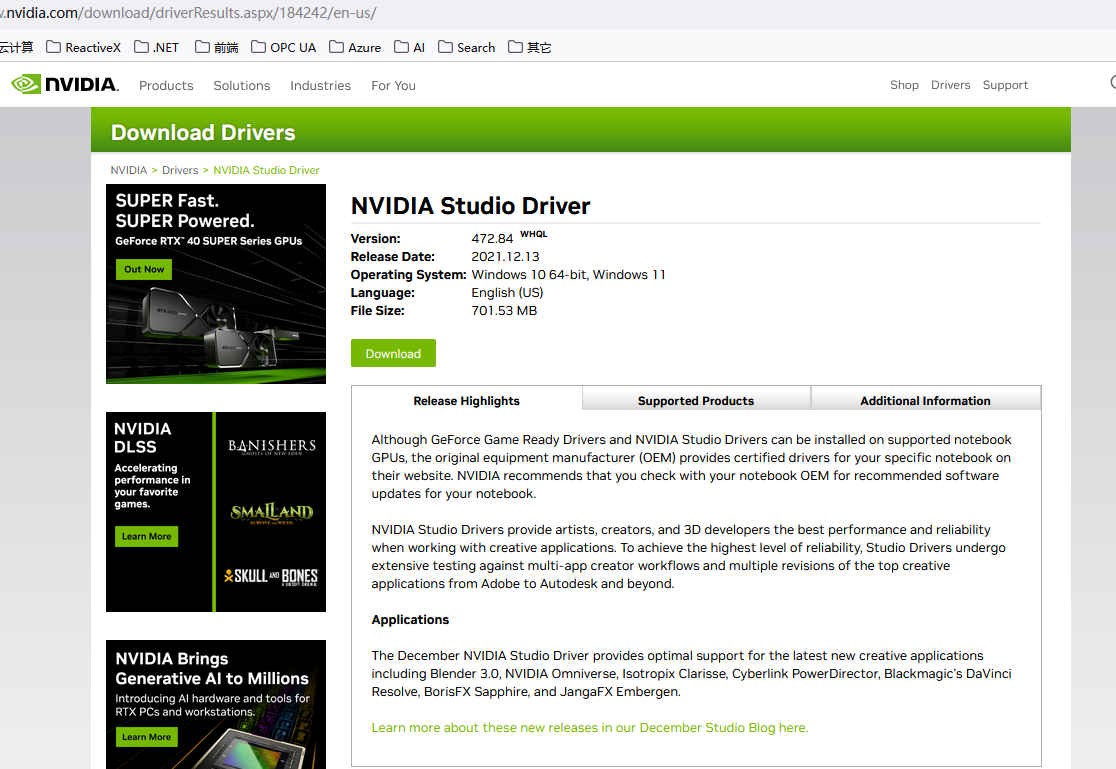Viewport: 1116px width, 769px height.
Task: Click Learn More on the Generative AI ad
Action: [146, 737]
